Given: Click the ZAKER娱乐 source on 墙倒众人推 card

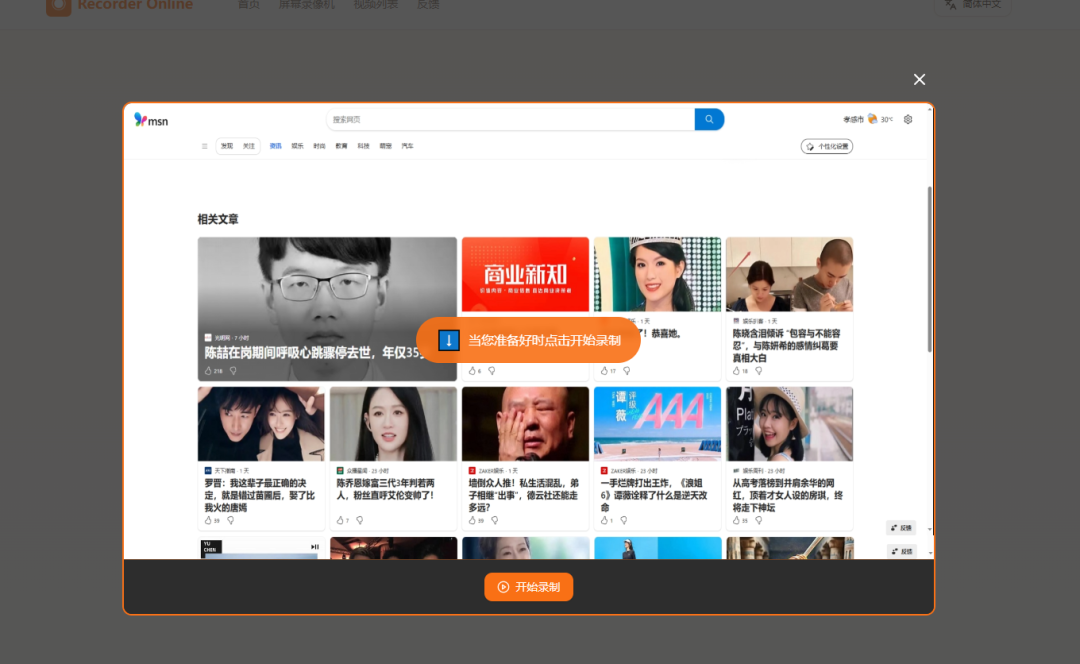Looking at the screenshot, I should coord(492,470).
